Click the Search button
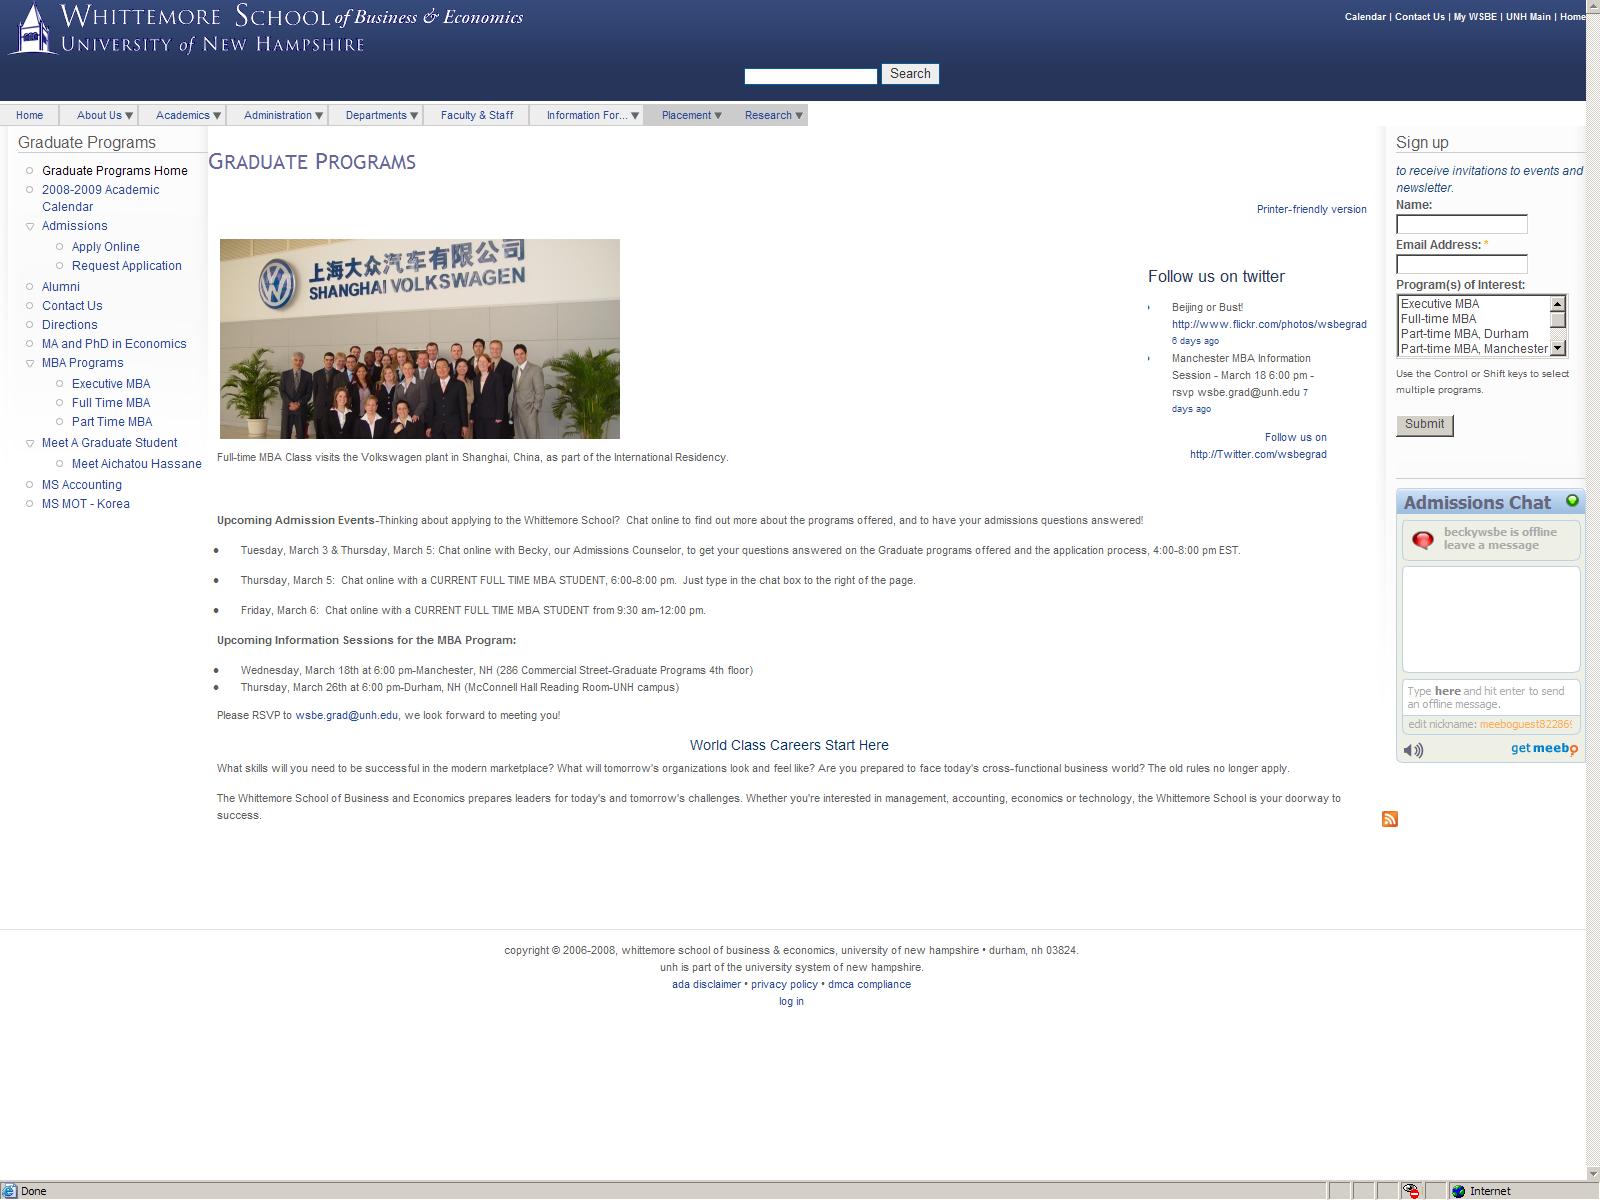The image size is (1600, 1200). [x=910, y=74]
